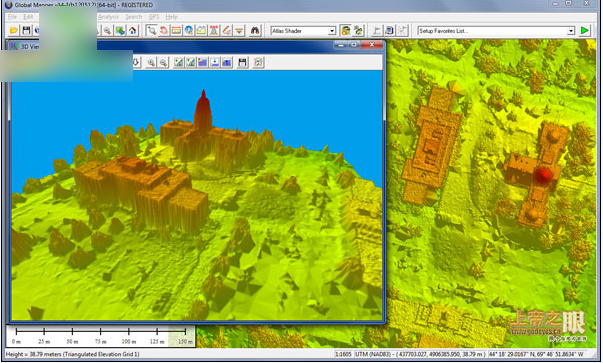Click the home full-view icon

click(132, 30)
